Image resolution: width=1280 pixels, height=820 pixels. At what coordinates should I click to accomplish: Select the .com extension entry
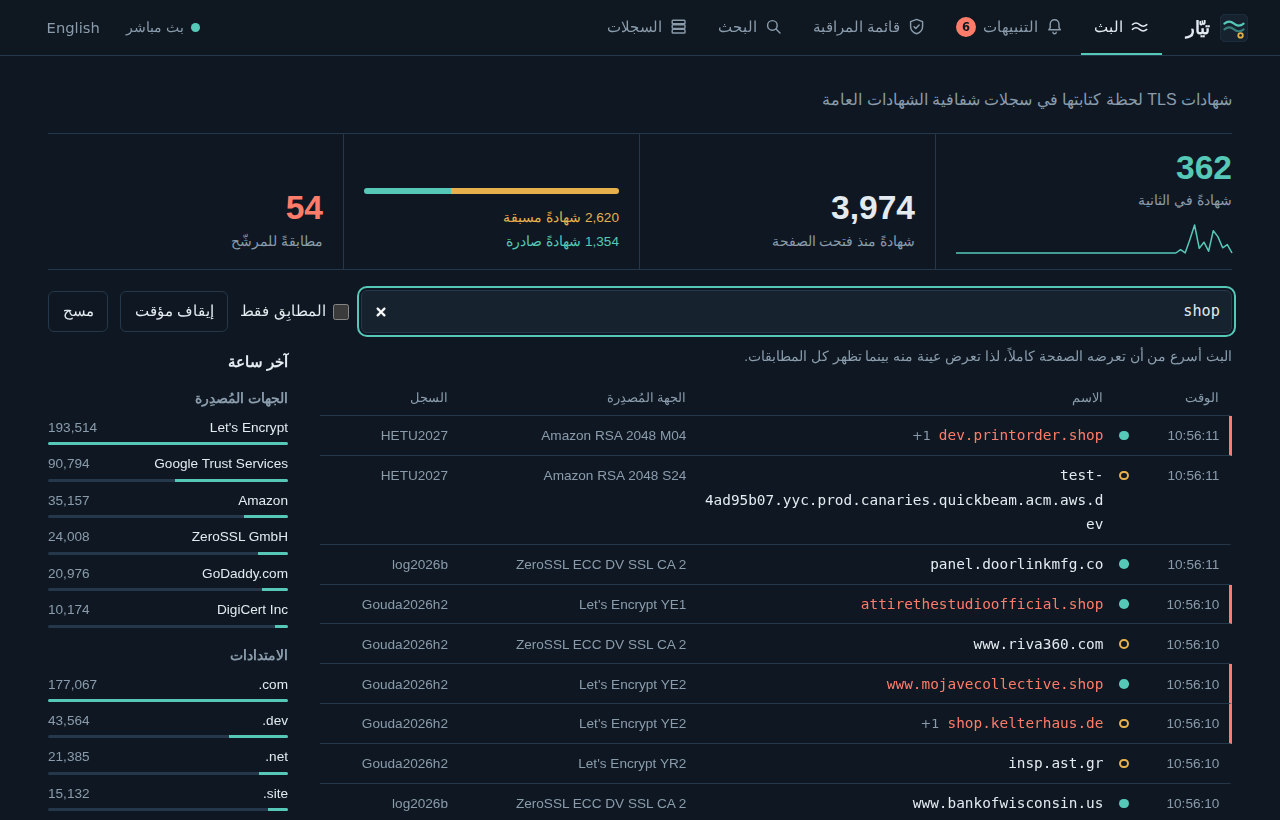coord(168,688)
